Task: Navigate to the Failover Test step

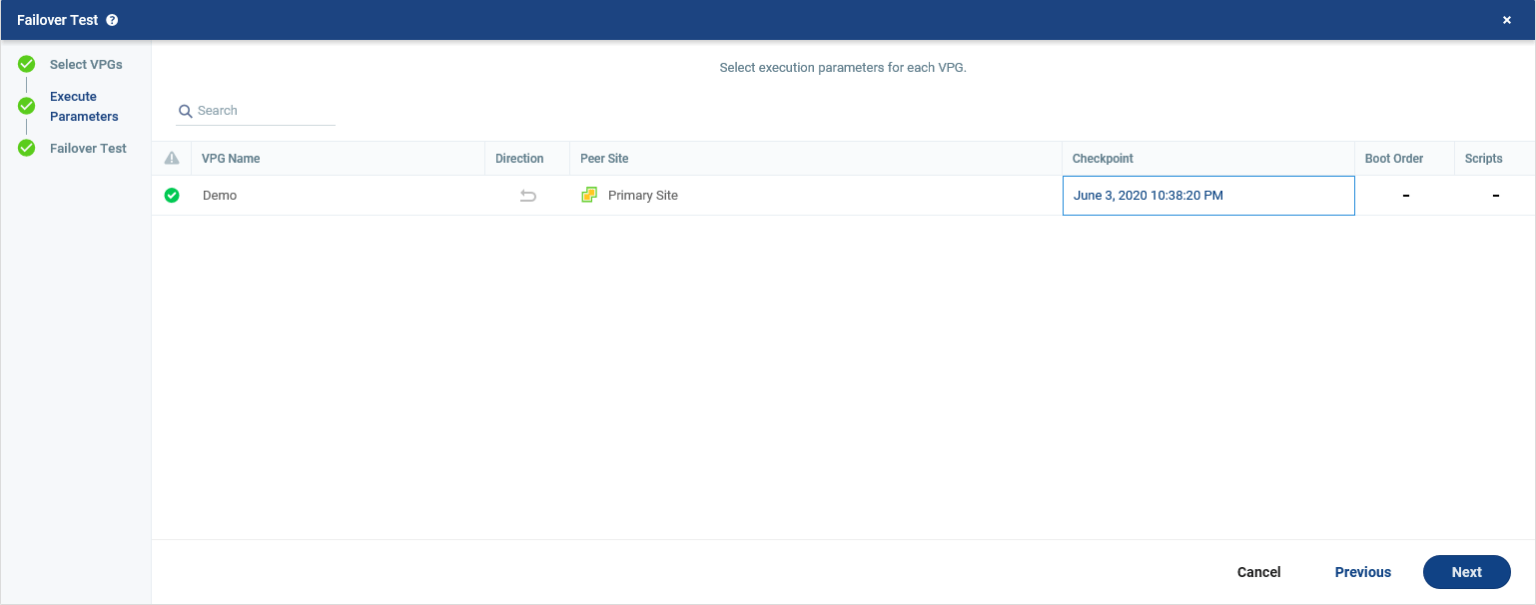Action: [x=88, y=148]
